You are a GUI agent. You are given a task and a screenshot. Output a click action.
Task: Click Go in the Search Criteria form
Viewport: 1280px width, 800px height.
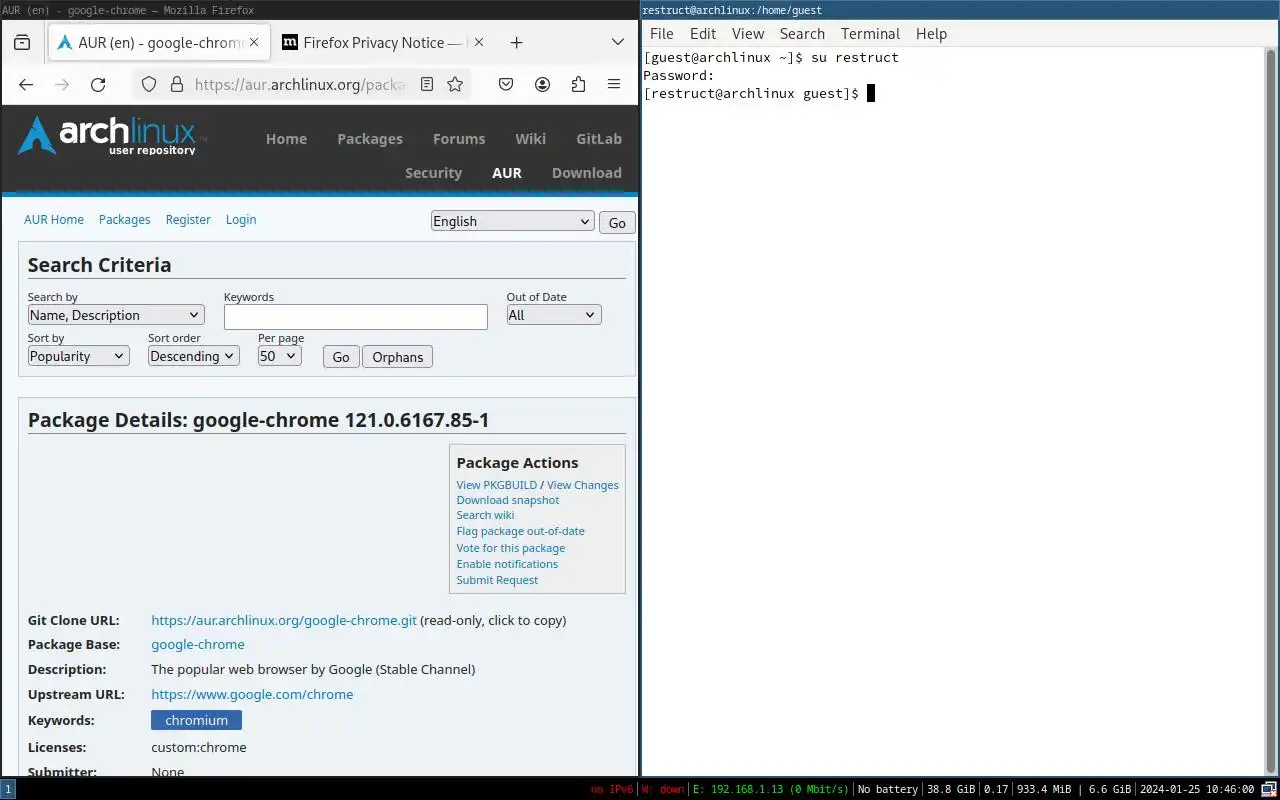(341, 357)
